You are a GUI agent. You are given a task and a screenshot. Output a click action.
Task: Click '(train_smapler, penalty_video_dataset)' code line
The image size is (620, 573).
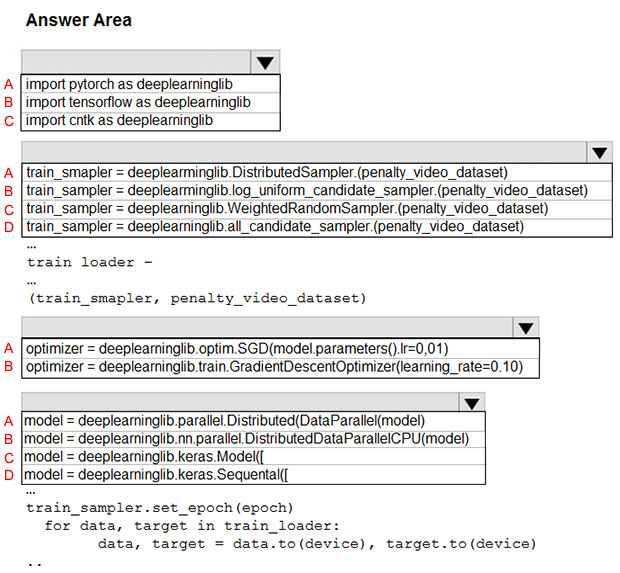(x=197, y=298)
